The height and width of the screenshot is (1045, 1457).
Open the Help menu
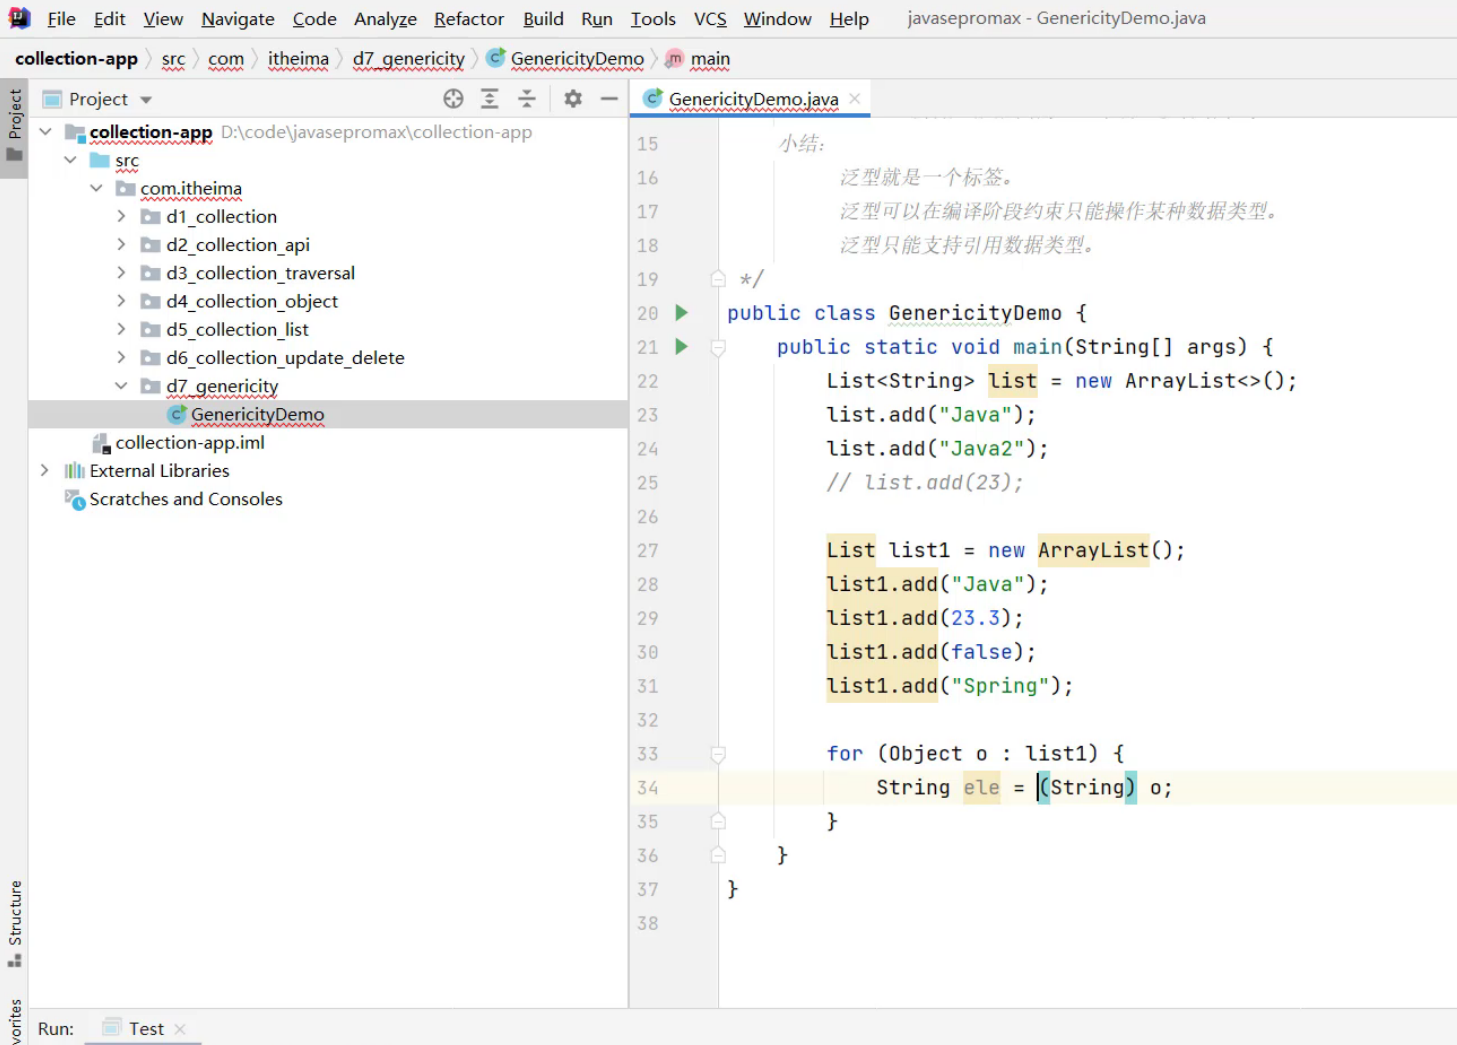[x=849, y=19]
